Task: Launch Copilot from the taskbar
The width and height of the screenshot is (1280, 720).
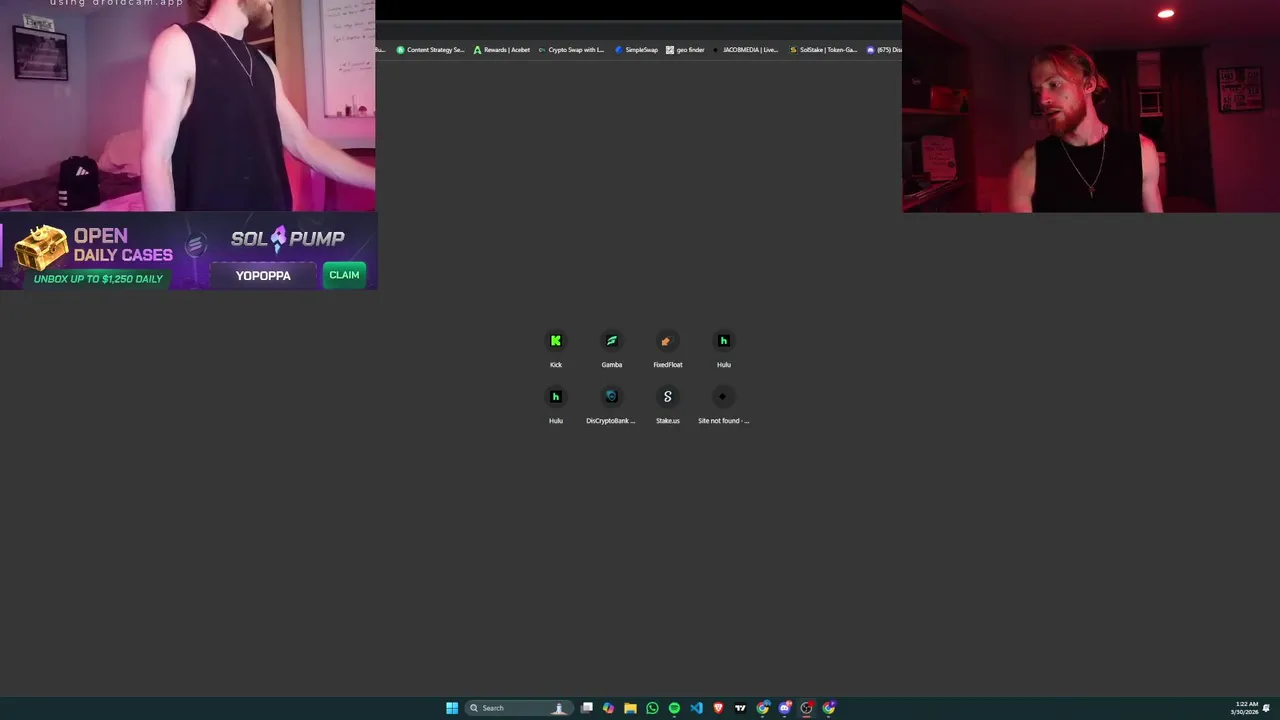Action: 608,708
